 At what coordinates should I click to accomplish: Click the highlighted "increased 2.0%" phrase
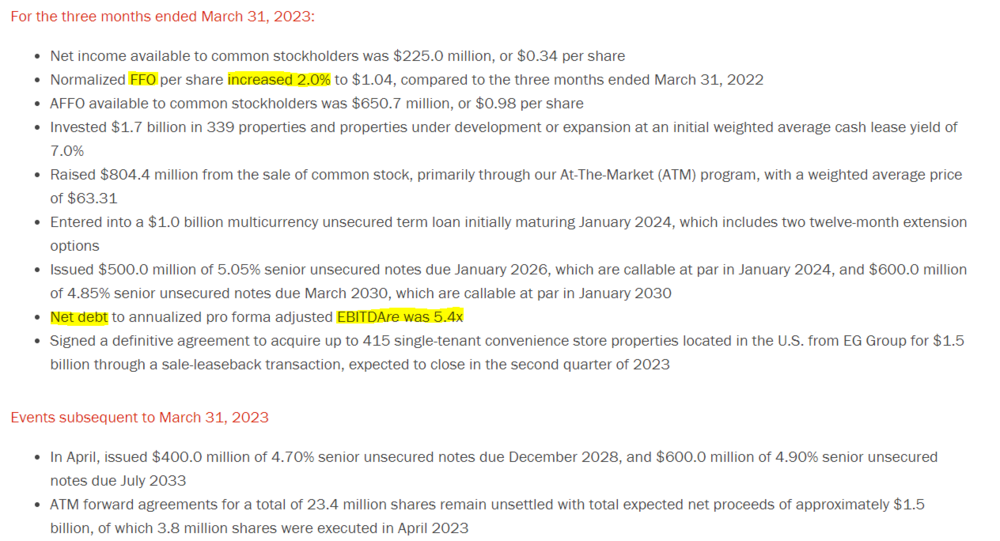[x=279, y=80]
